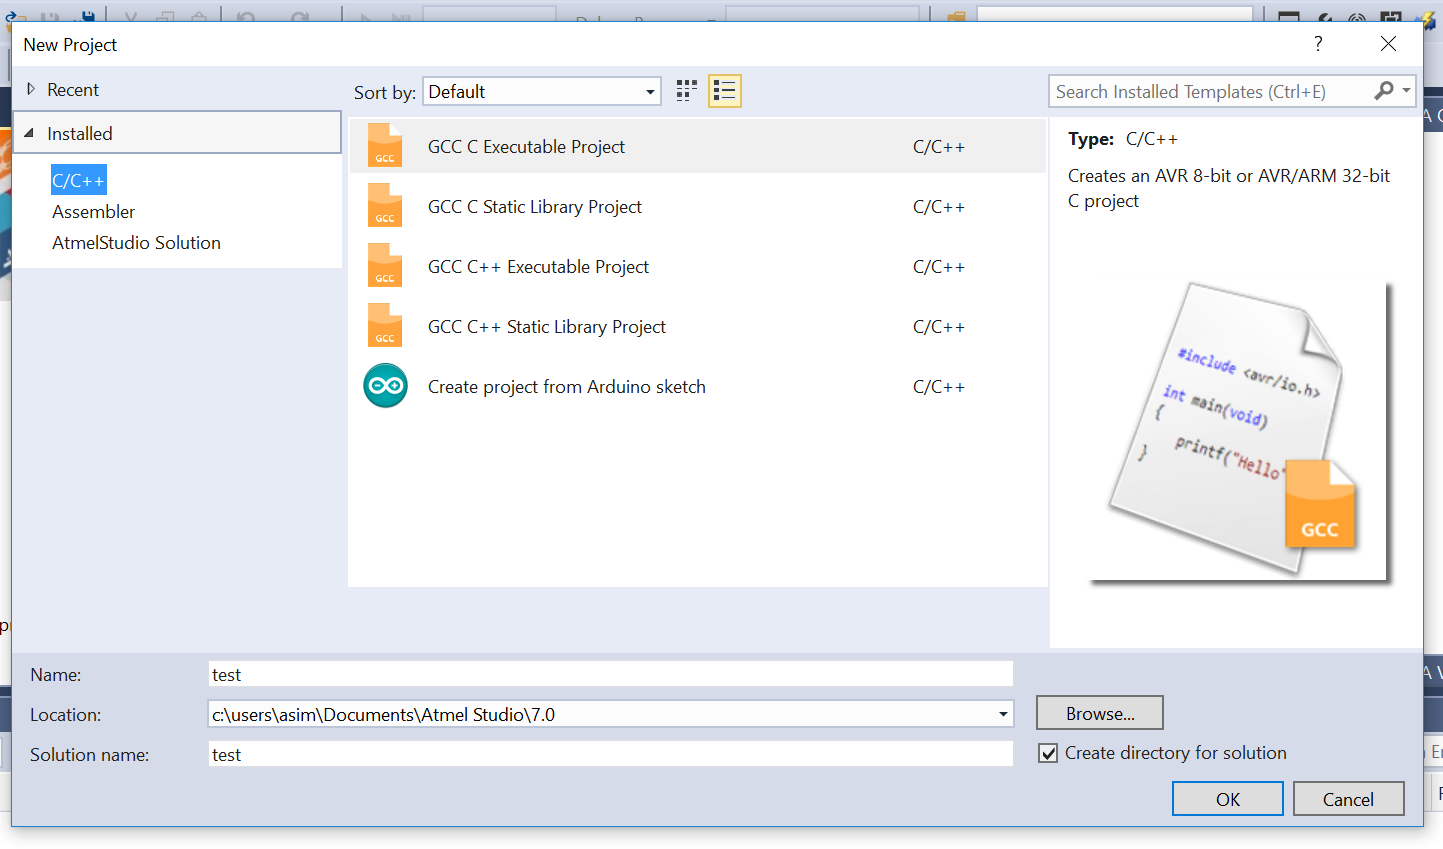Click C/C++ type of GCC C Executable row
This screenshot has height=849, width=1443.
coord(939,146)
